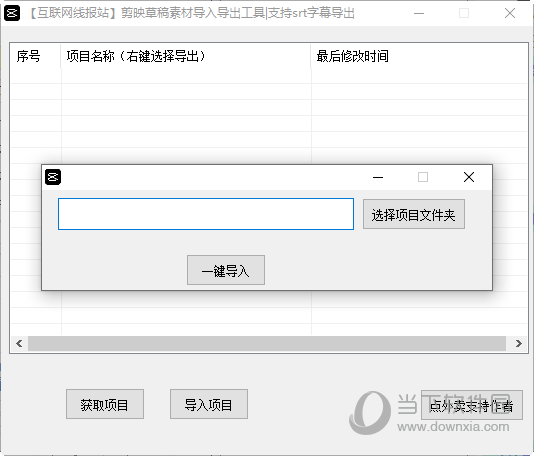Viewport: 534px width, 456px height.
Task: Click the horizontal scrollbar left arrow
Action: (19, 343)
